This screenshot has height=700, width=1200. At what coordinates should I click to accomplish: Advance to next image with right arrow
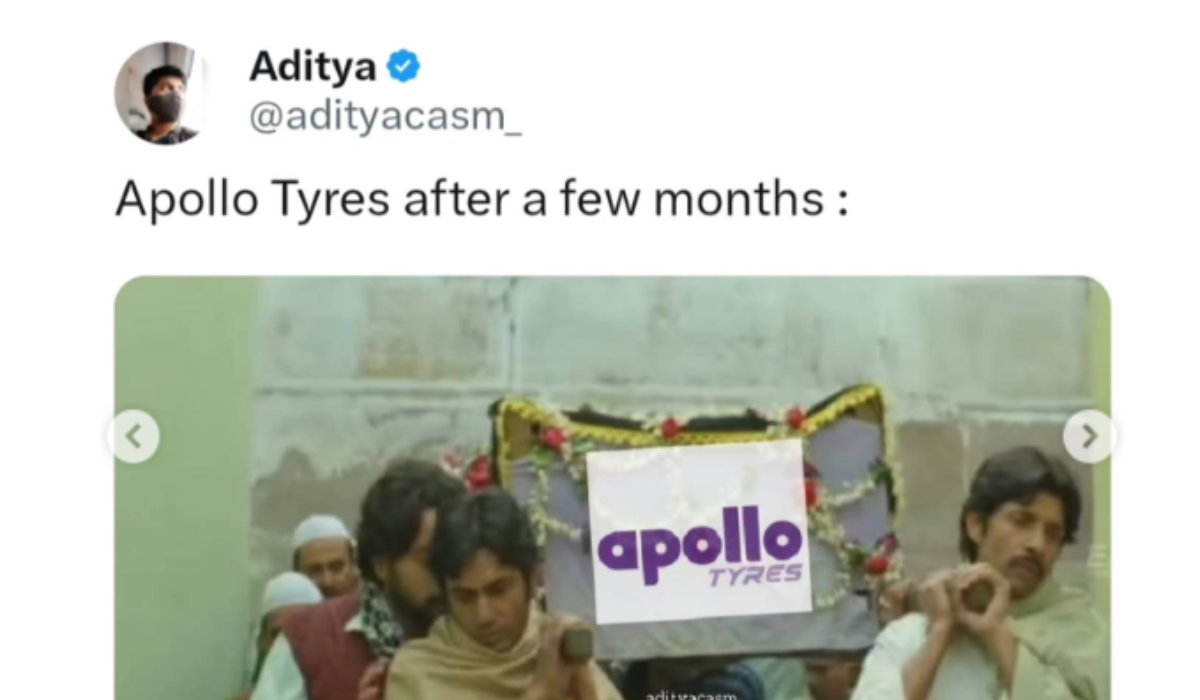point(1090,436)
